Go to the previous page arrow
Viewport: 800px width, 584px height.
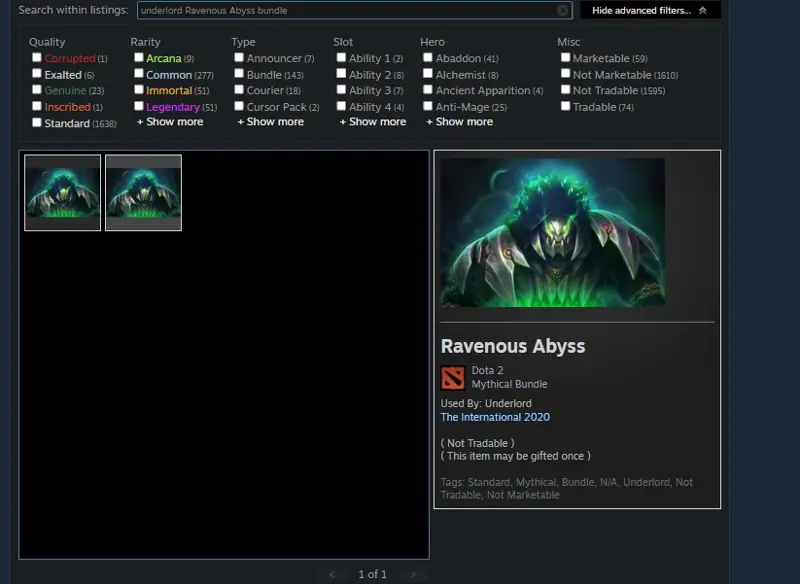point(332,574)
